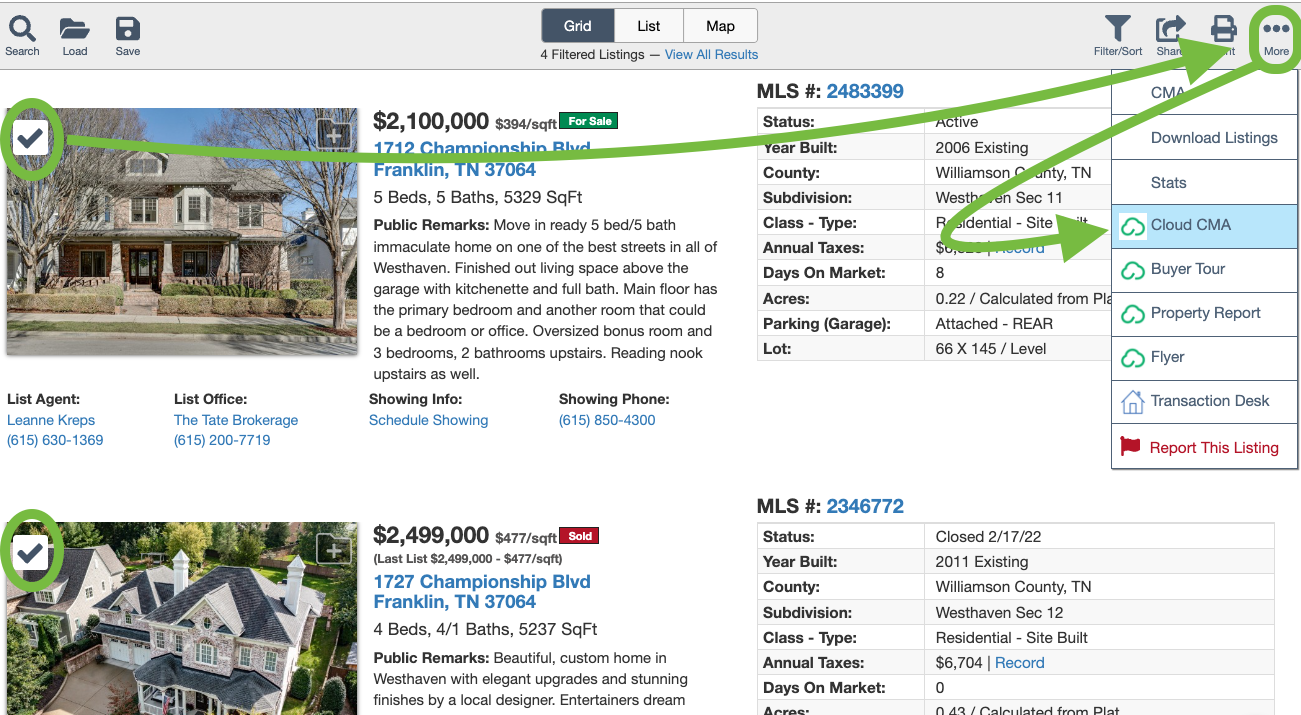Open MLS number 2483399 link
Image resolution: width=1301 pixels, height=715 pixels.
(864, 91)
